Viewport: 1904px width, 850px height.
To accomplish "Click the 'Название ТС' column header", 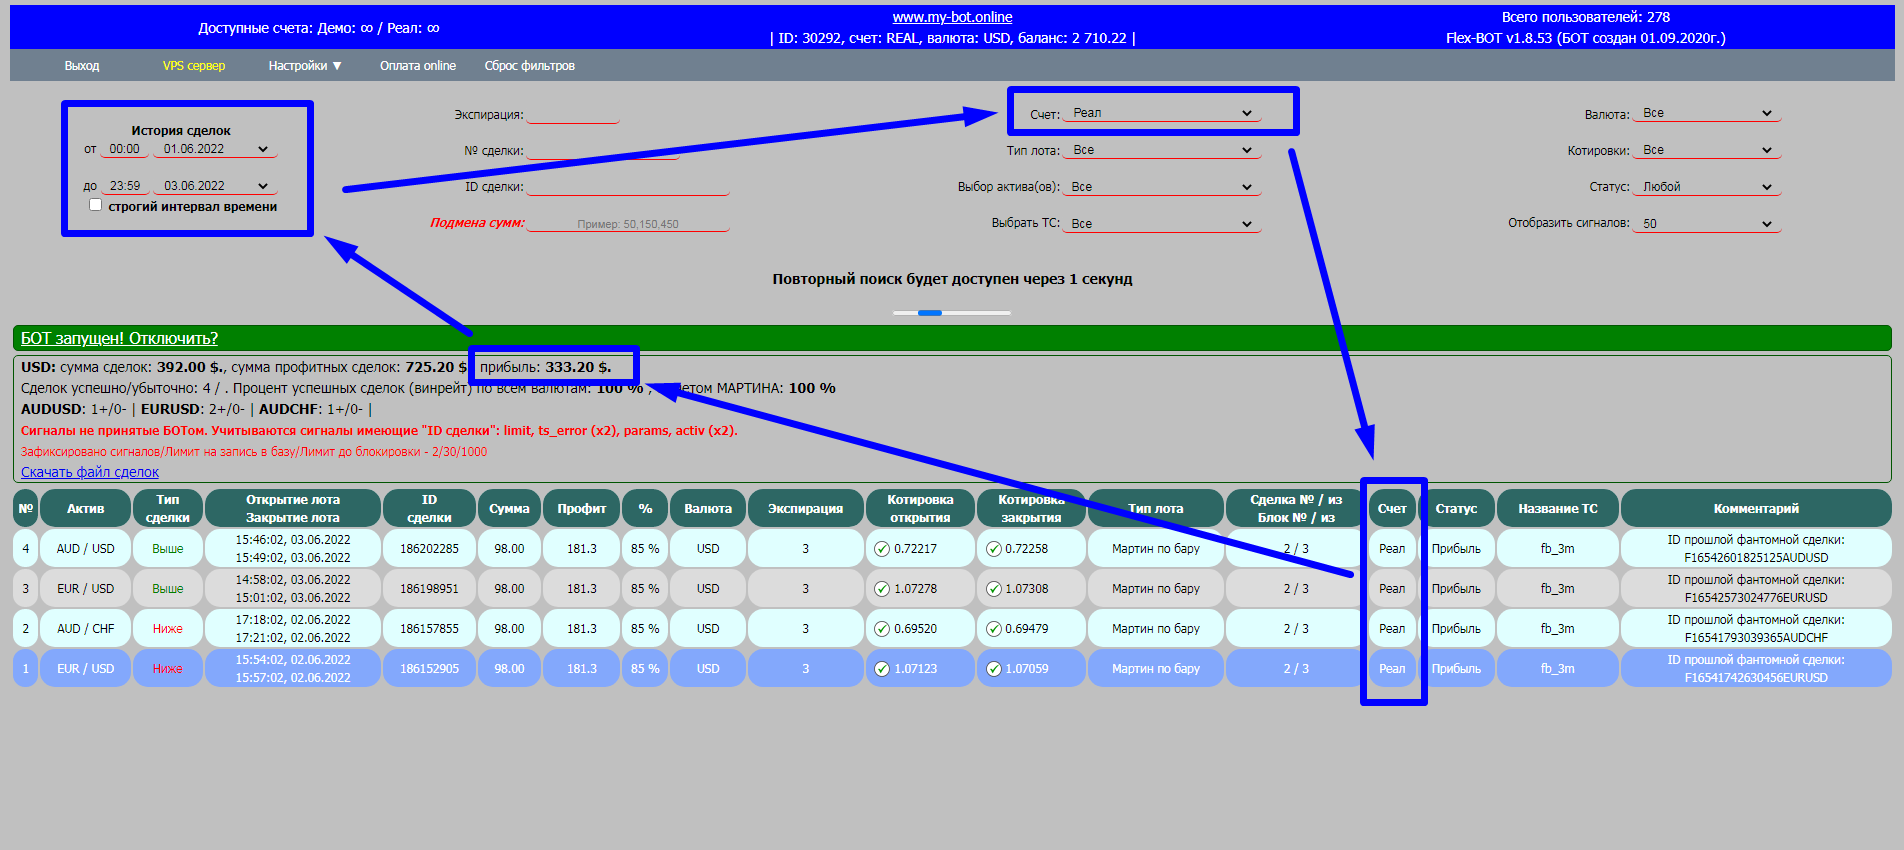I will pos(1557,508).
